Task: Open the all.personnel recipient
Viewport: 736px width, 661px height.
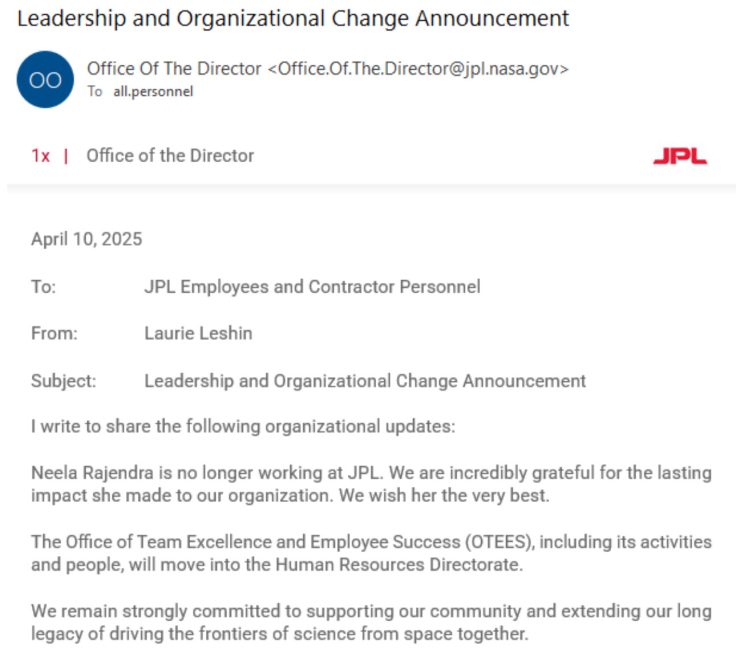Action: (x=153, y=92)
